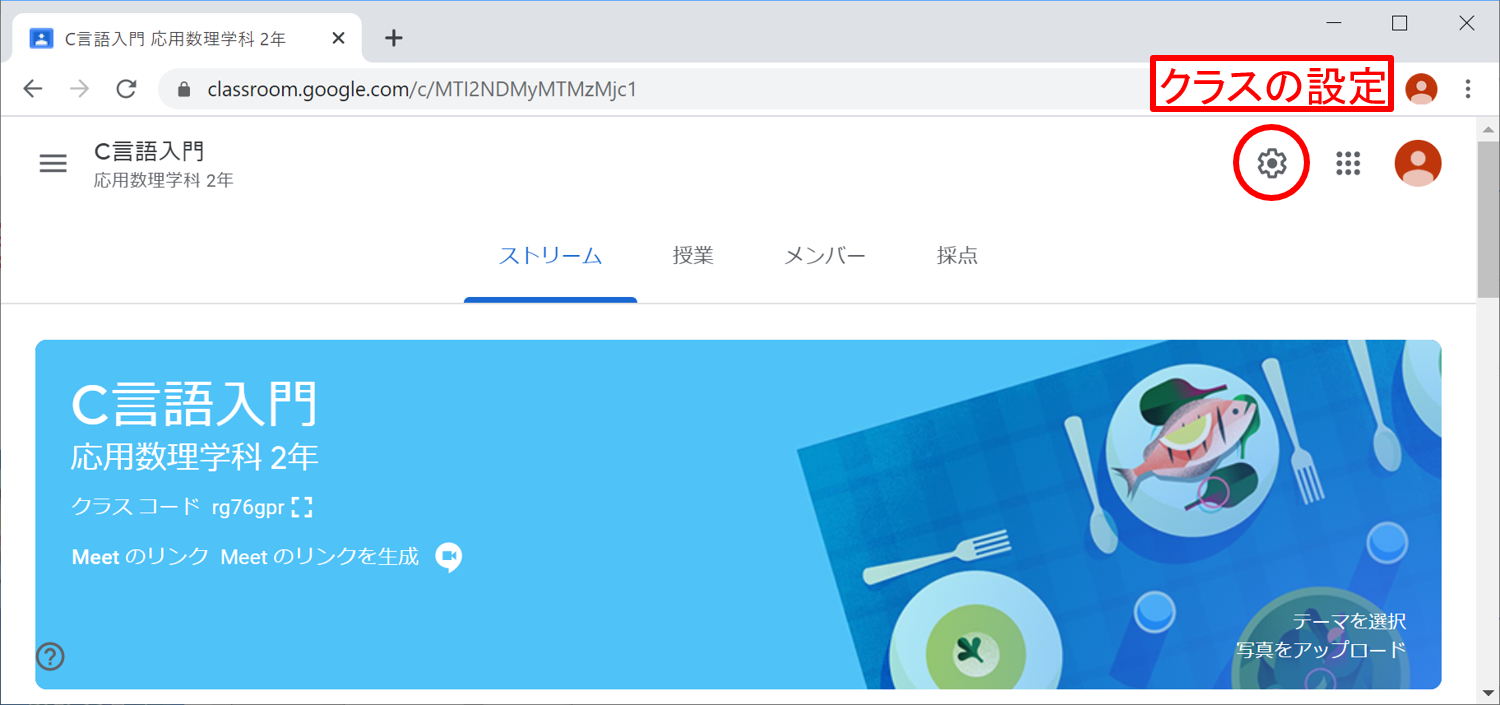Switch to the 授業 tab
Viewport: 1500px width, 705px height.
[x=693, y=256]
